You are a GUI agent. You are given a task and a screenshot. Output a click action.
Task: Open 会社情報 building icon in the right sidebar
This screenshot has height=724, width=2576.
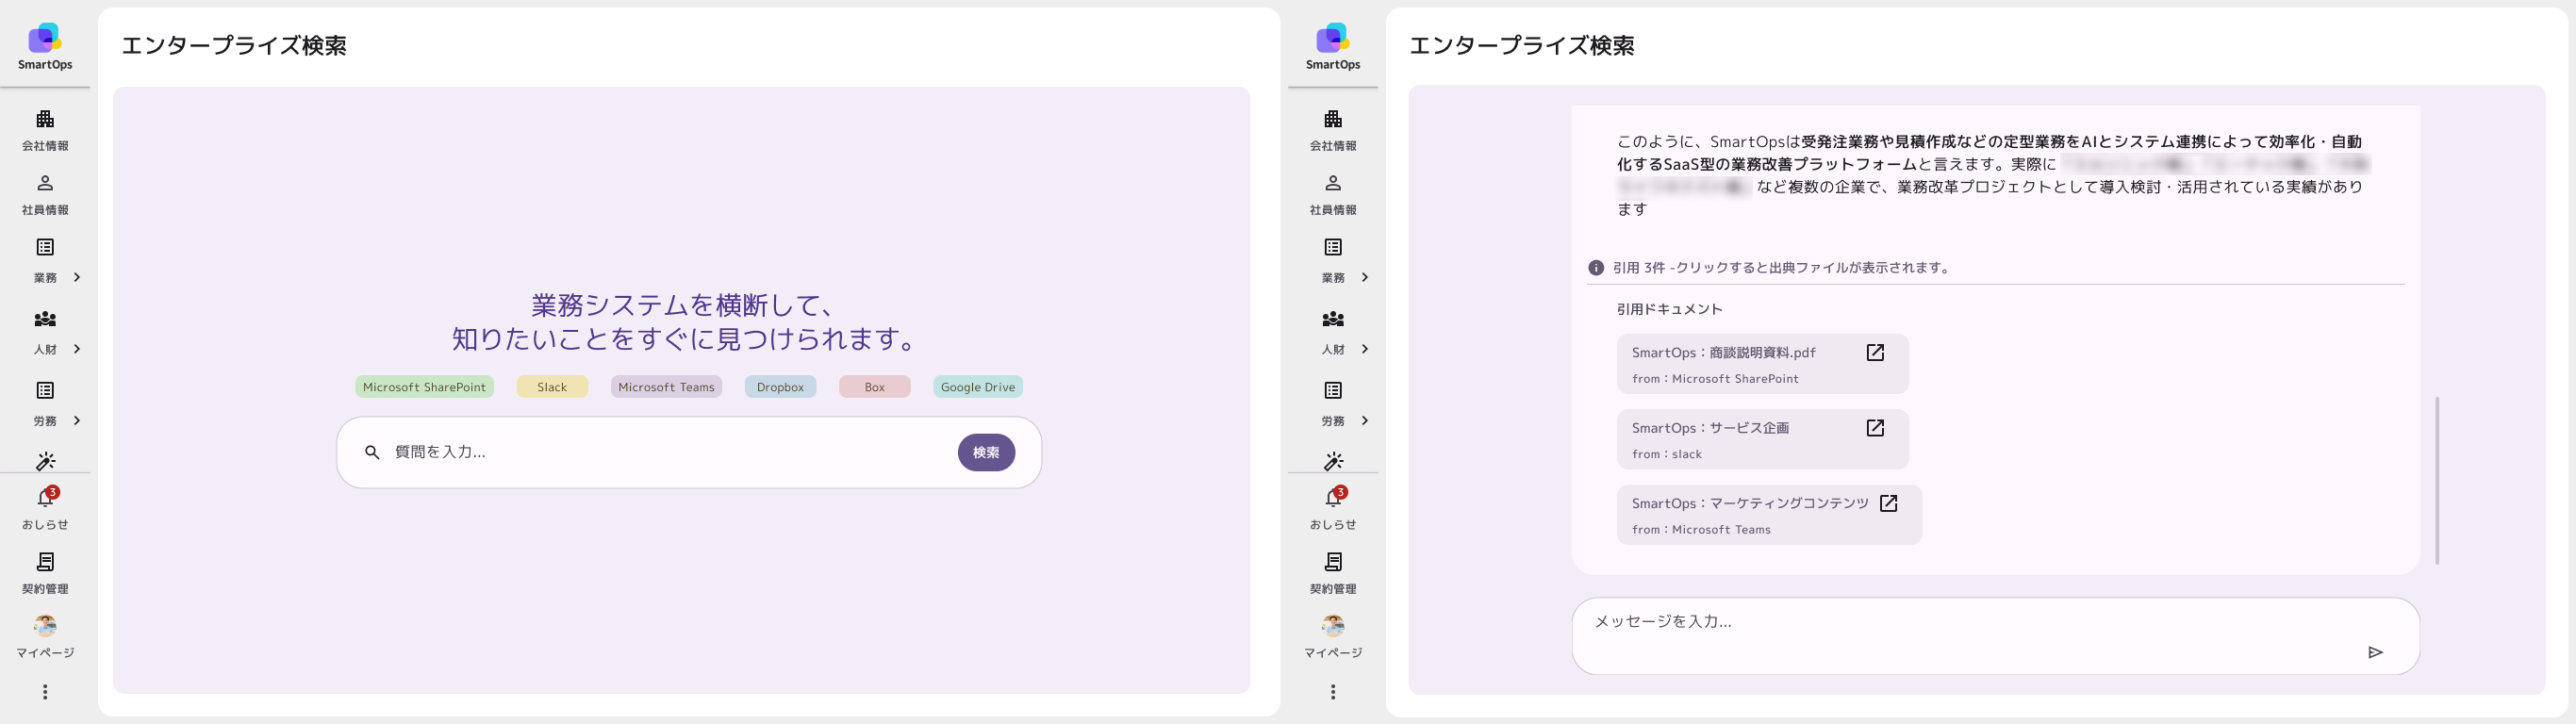pyautogui.click(x=1333, y=119)
